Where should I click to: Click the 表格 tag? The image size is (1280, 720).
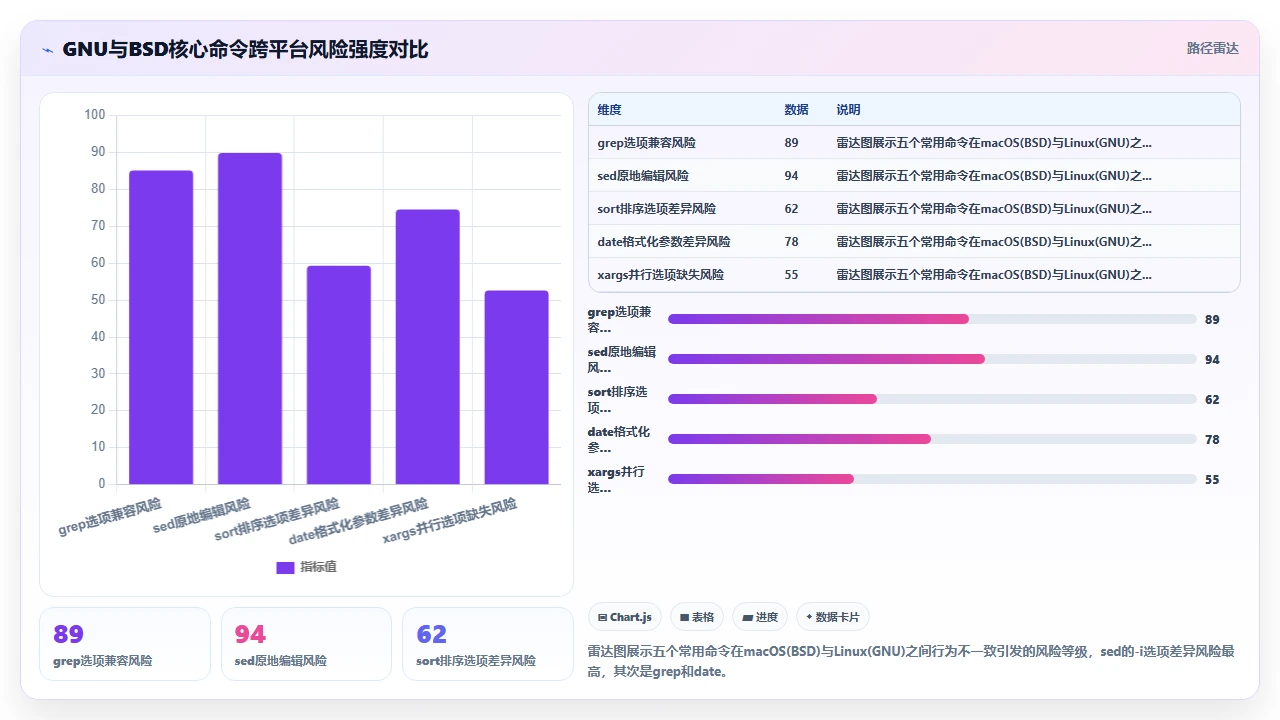click(x=697, y=617)
